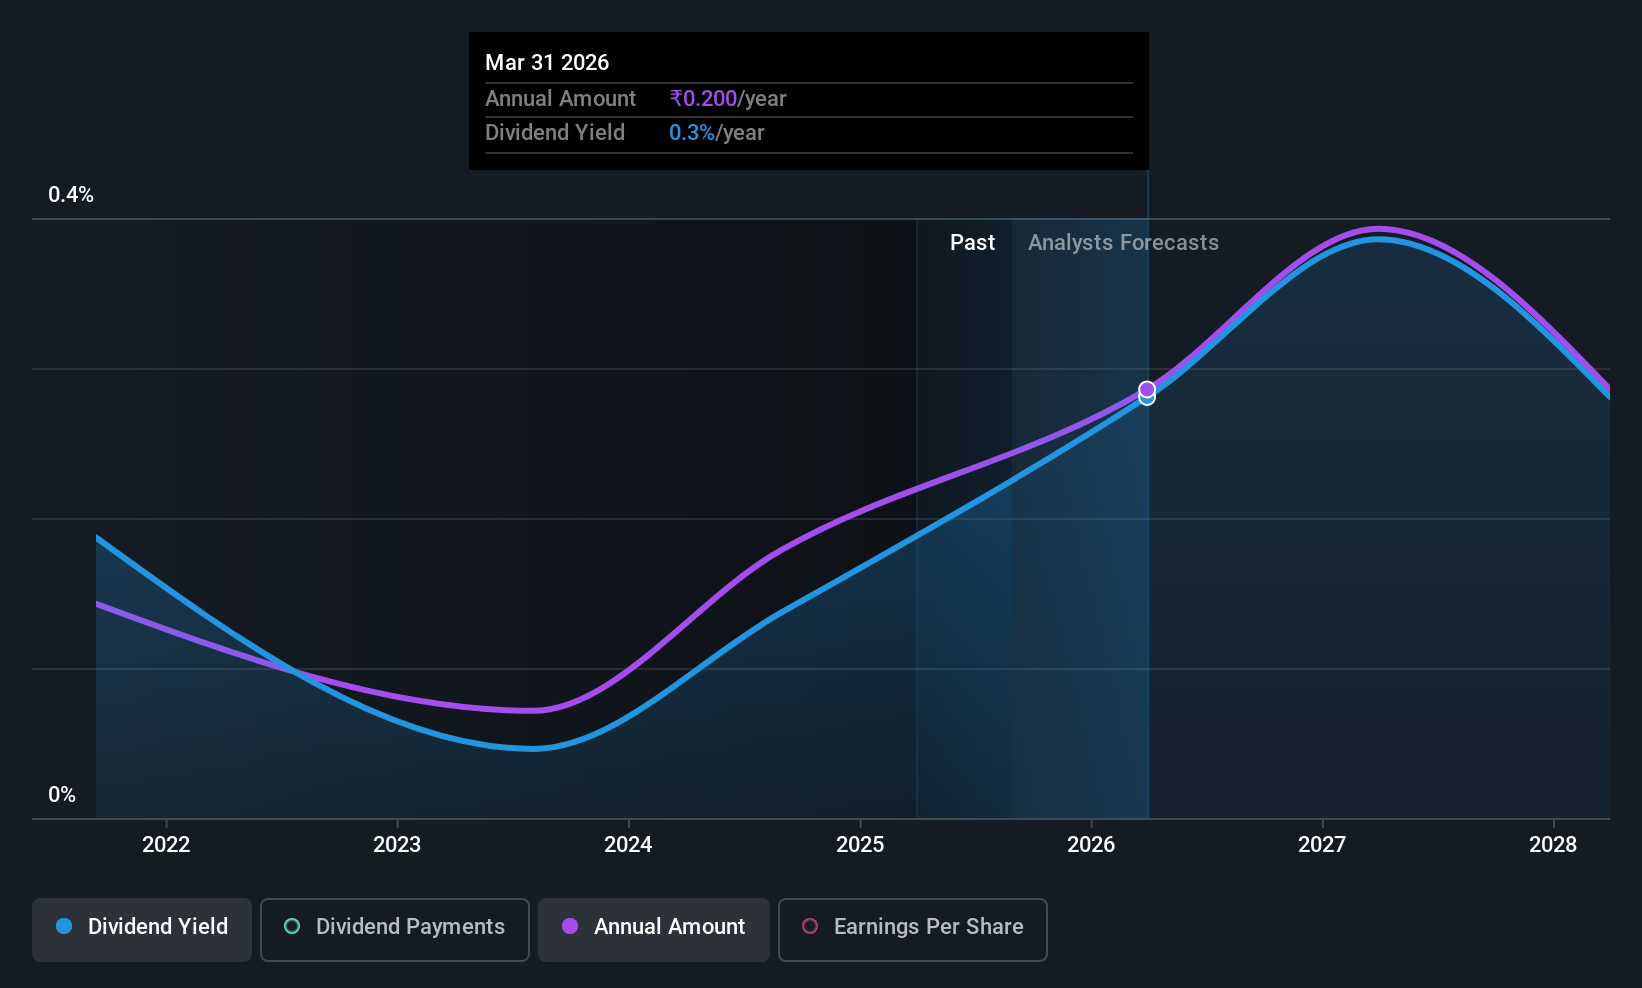Click the 2024 x-axis label
This screenshot has height=988, width=1642.
pos(628,845)
